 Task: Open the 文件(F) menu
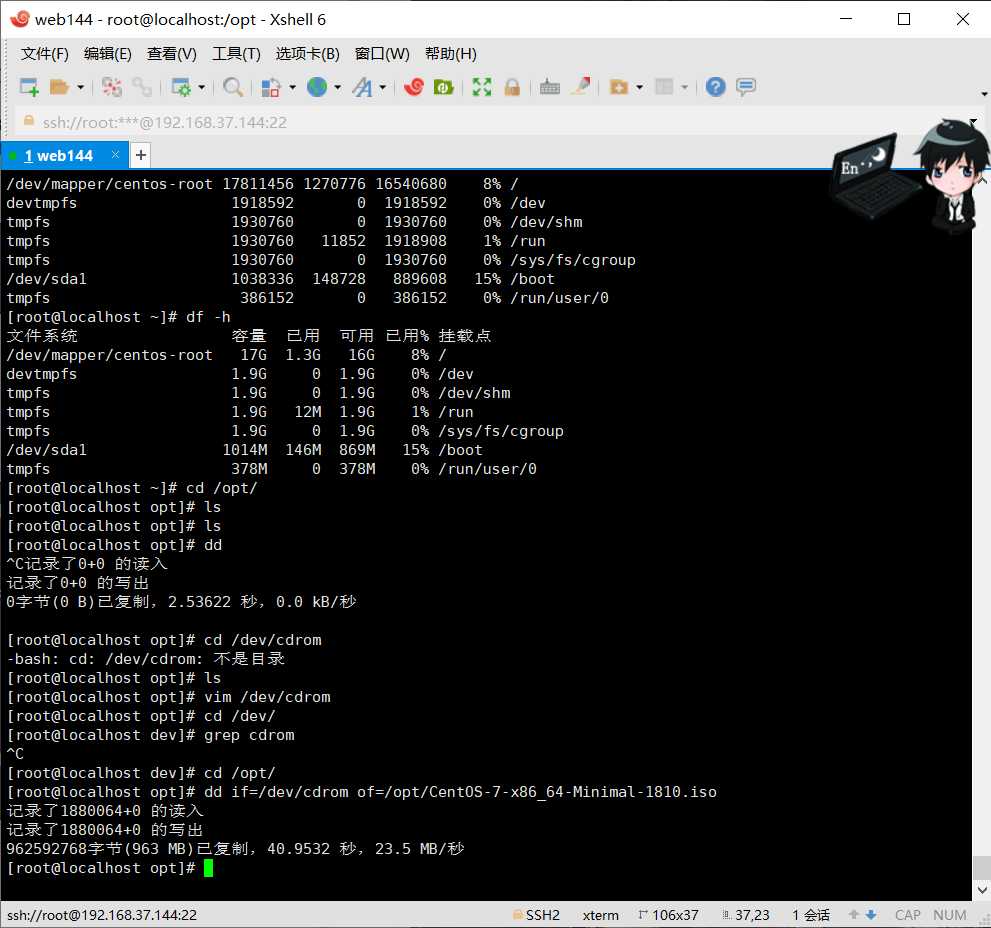click(x=44, y=54)
